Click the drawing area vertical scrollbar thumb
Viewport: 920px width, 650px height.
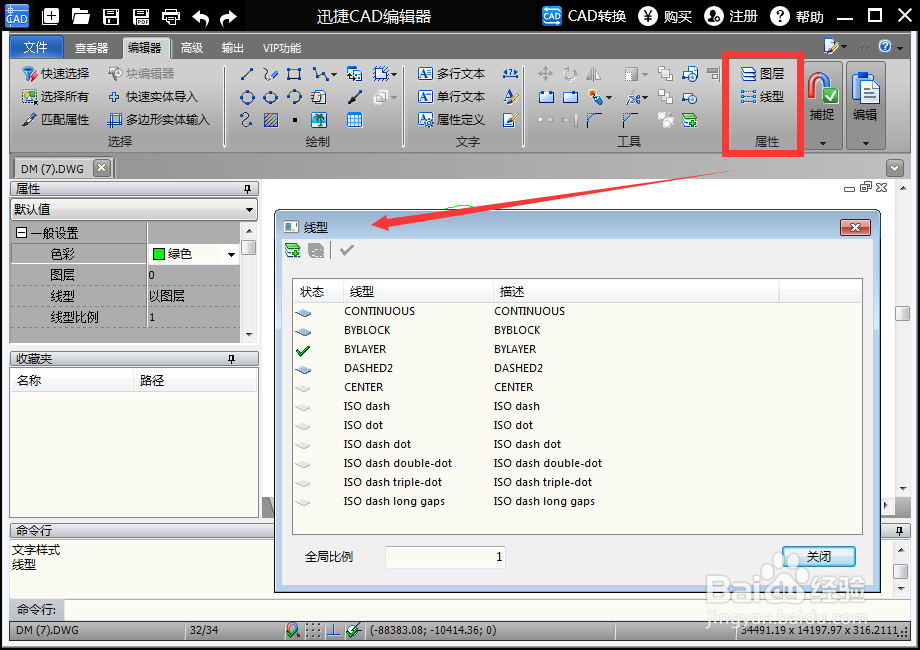coord(902,313)
